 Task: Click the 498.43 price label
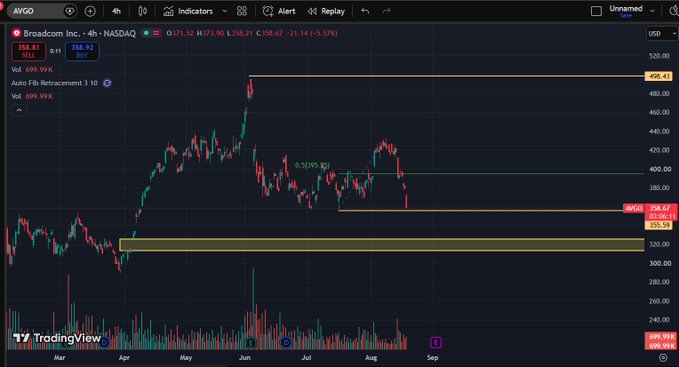pos(659,76)
